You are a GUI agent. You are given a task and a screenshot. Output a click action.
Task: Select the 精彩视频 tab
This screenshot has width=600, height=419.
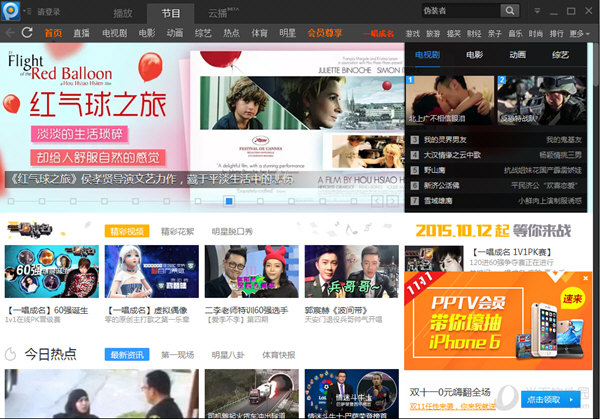tap(127, 231)
